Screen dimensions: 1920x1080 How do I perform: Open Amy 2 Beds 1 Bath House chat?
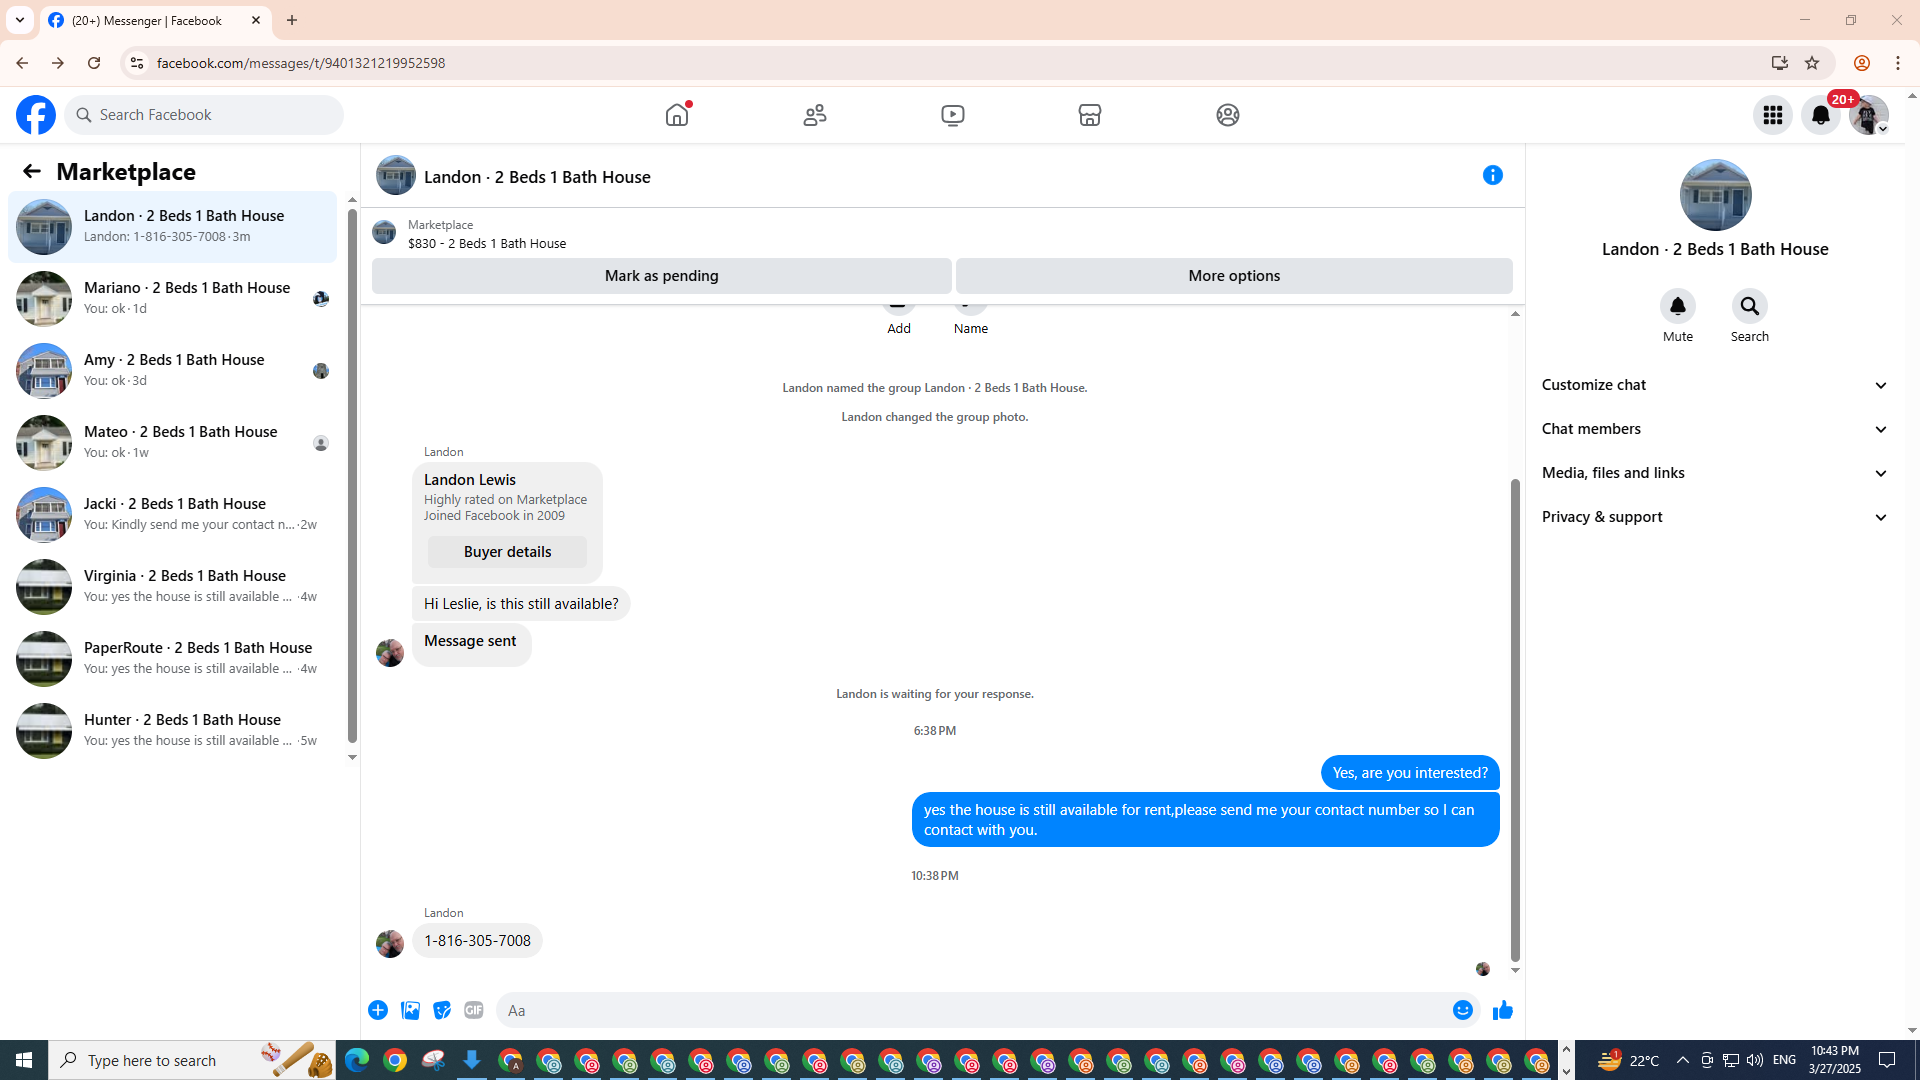(173, 370)
